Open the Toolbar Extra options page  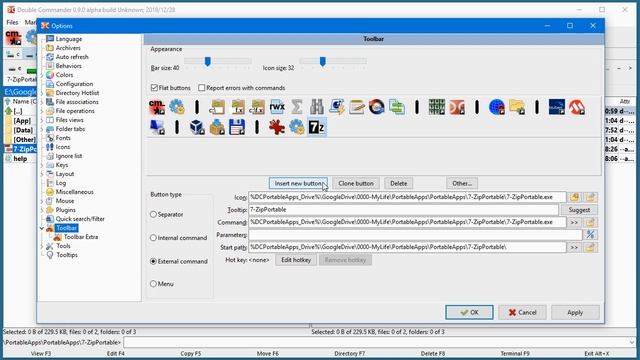(x=81, y=237)
